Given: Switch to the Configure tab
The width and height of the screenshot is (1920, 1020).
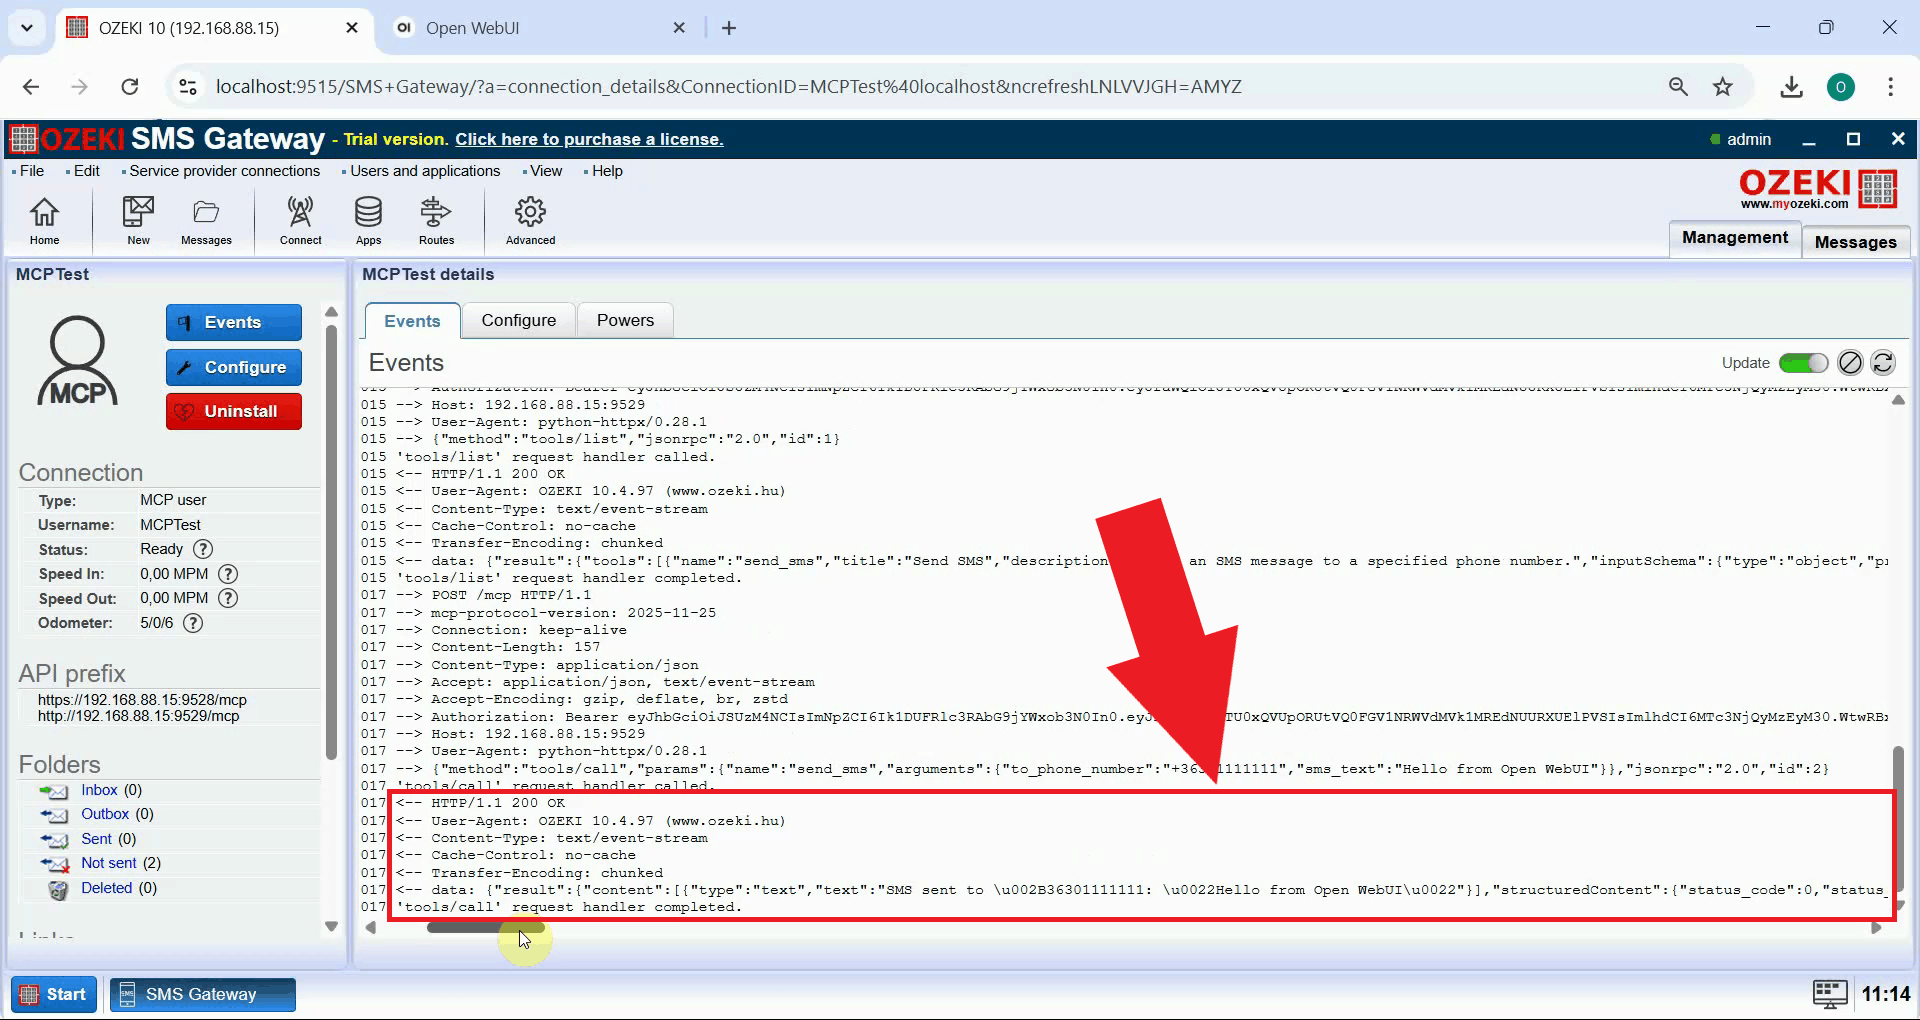Looking at the screenshot, I should pos(518,320).
